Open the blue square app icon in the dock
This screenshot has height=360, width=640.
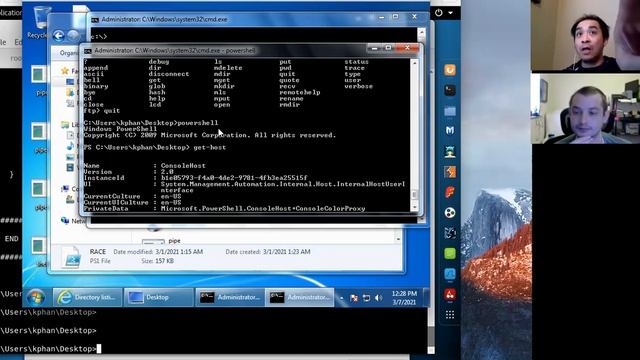pos(450,274)
